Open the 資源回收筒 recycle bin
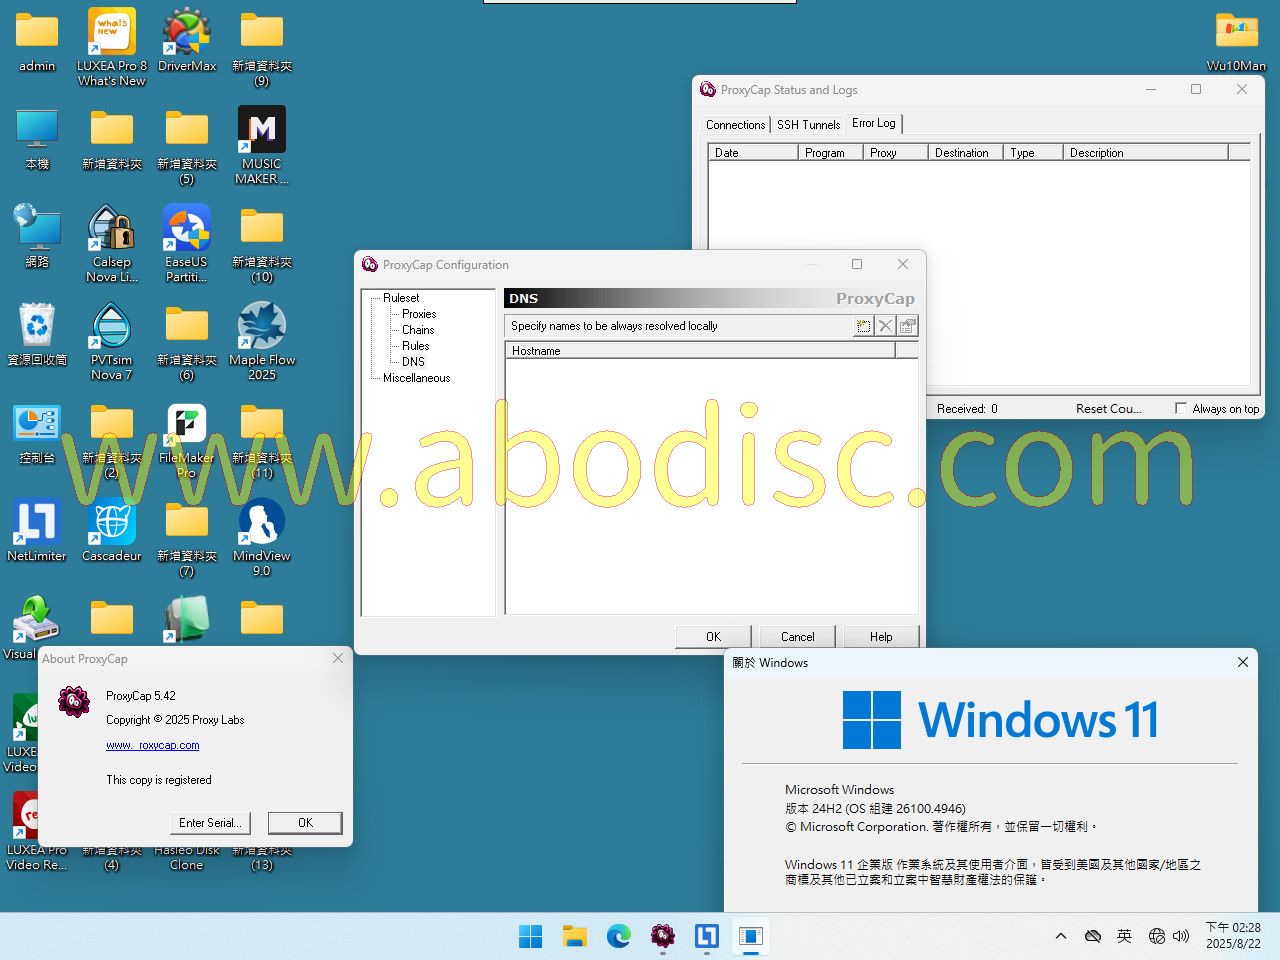This screenshot has height=960, width=1280. click(x=37, y=334)
